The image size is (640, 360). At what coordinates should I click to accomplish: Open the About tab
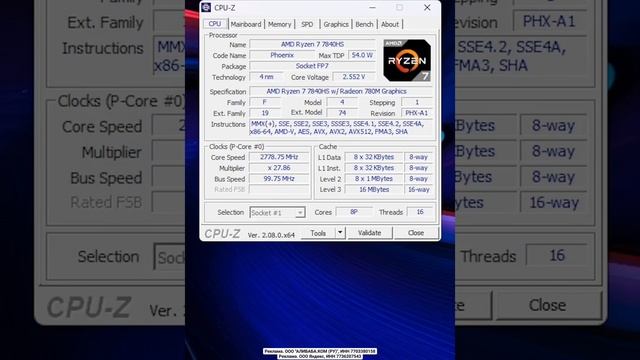[x=390, y=24]
